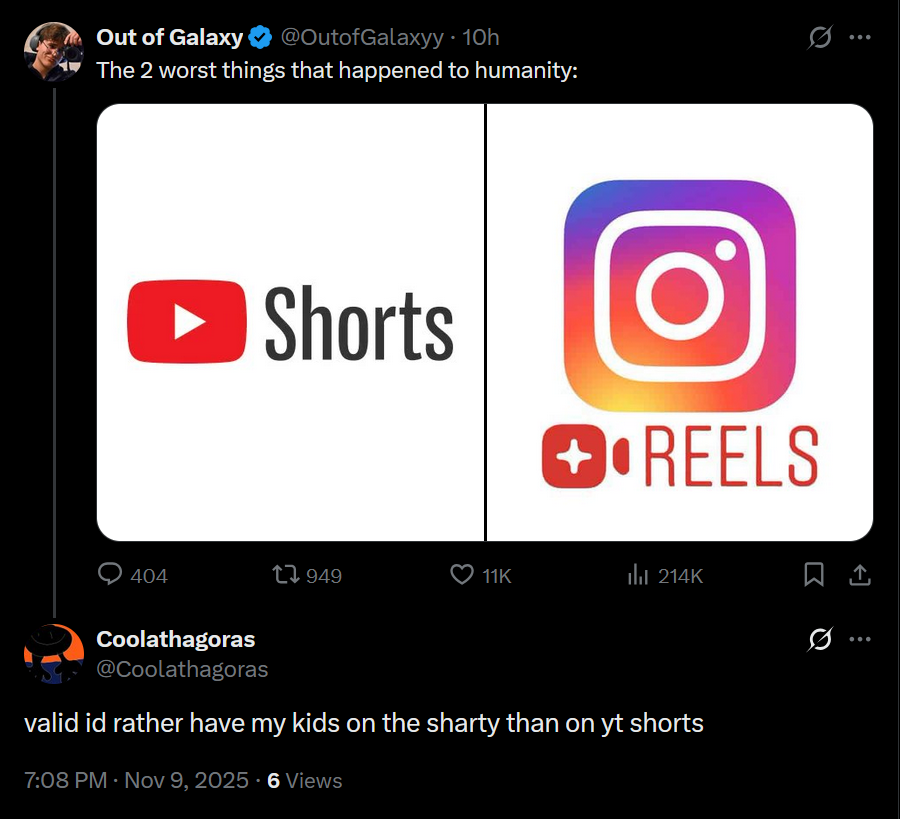Like the Out of Galaxy post
Viewport: 900px width, 819px height.
point(461,575)
